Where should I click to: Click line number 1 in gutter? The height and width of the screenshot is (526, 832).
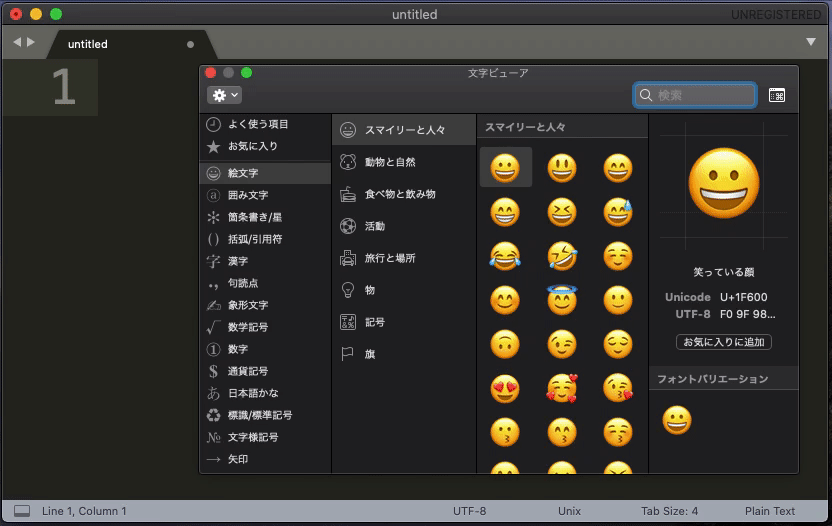click(64, 88)
